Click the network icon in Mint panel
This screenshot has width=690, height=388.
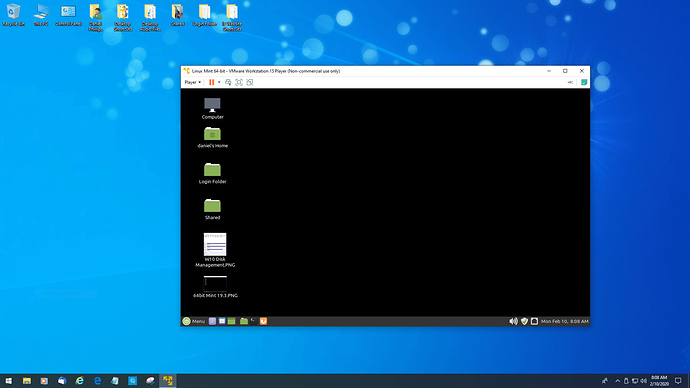pyautogui.click(x=534, y=321)
